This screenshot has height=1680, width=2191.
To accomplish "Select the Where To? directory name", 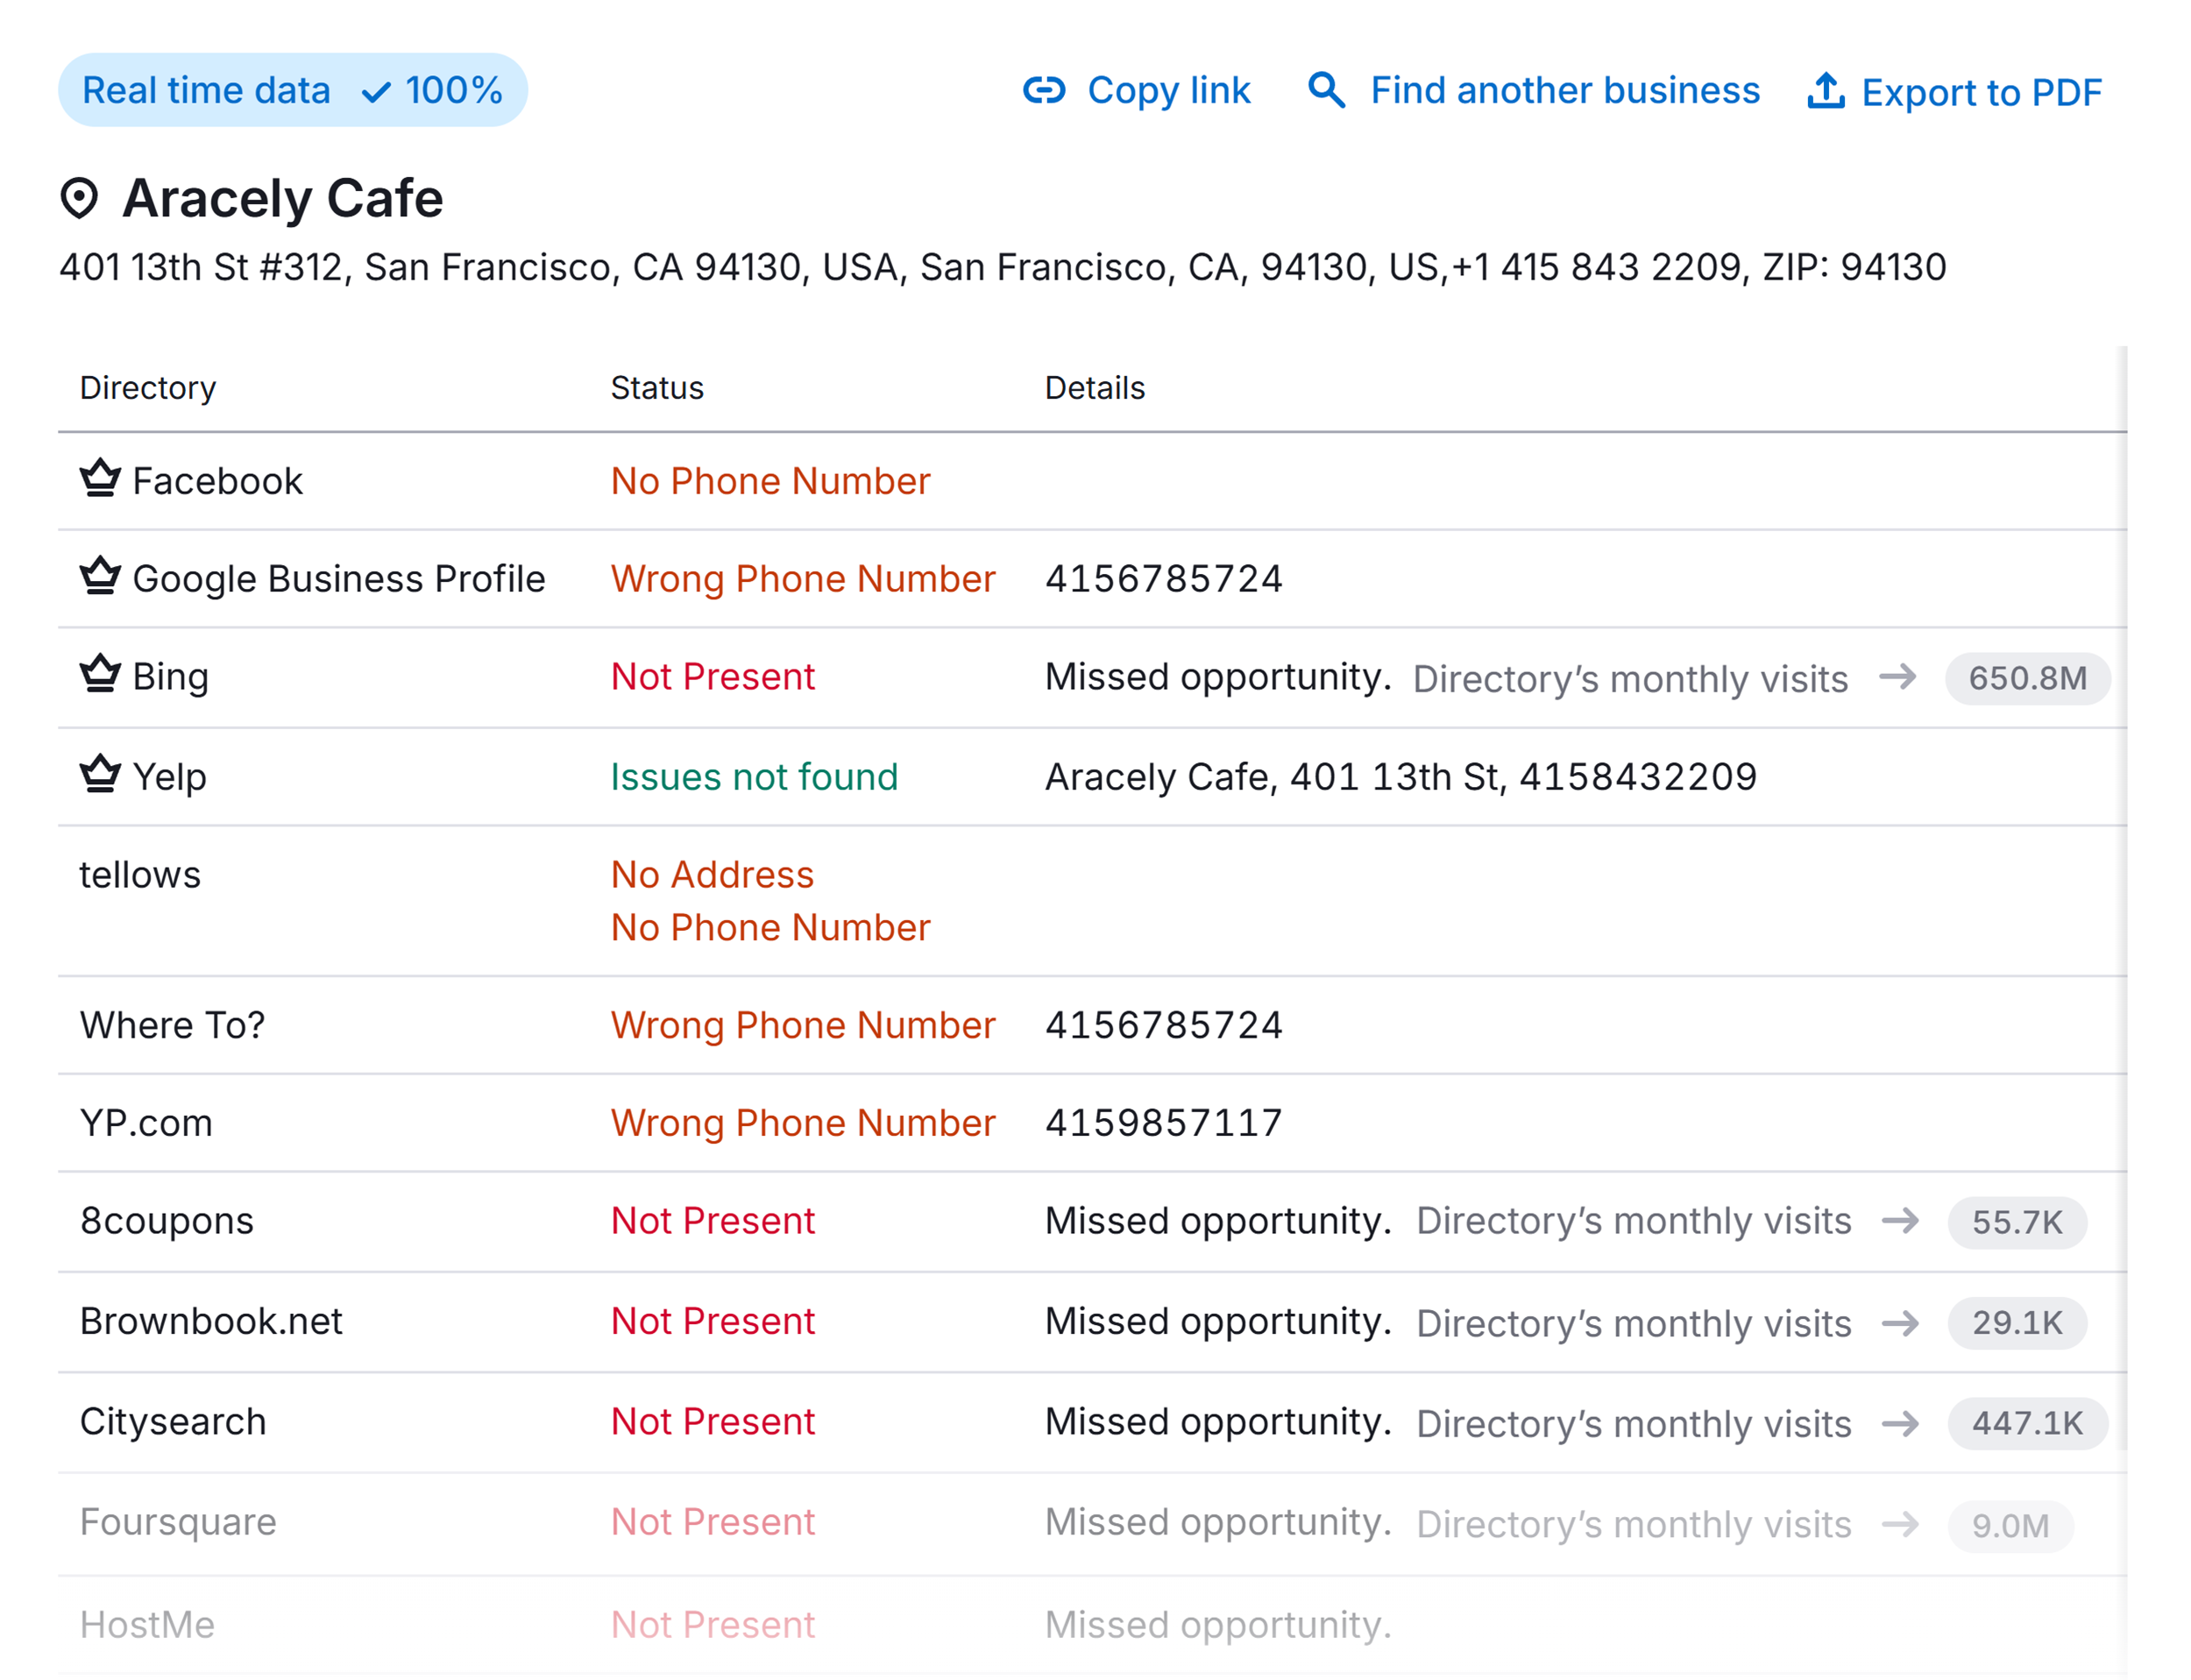I will click(172, 1025).
